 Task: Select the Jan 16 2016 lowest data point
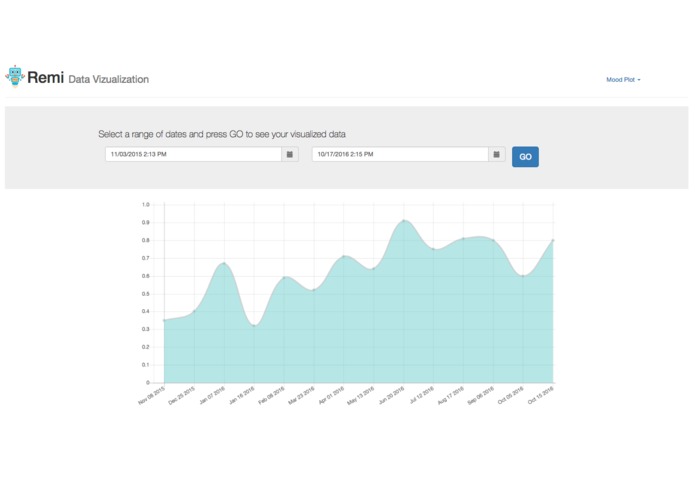click(254, 326)
